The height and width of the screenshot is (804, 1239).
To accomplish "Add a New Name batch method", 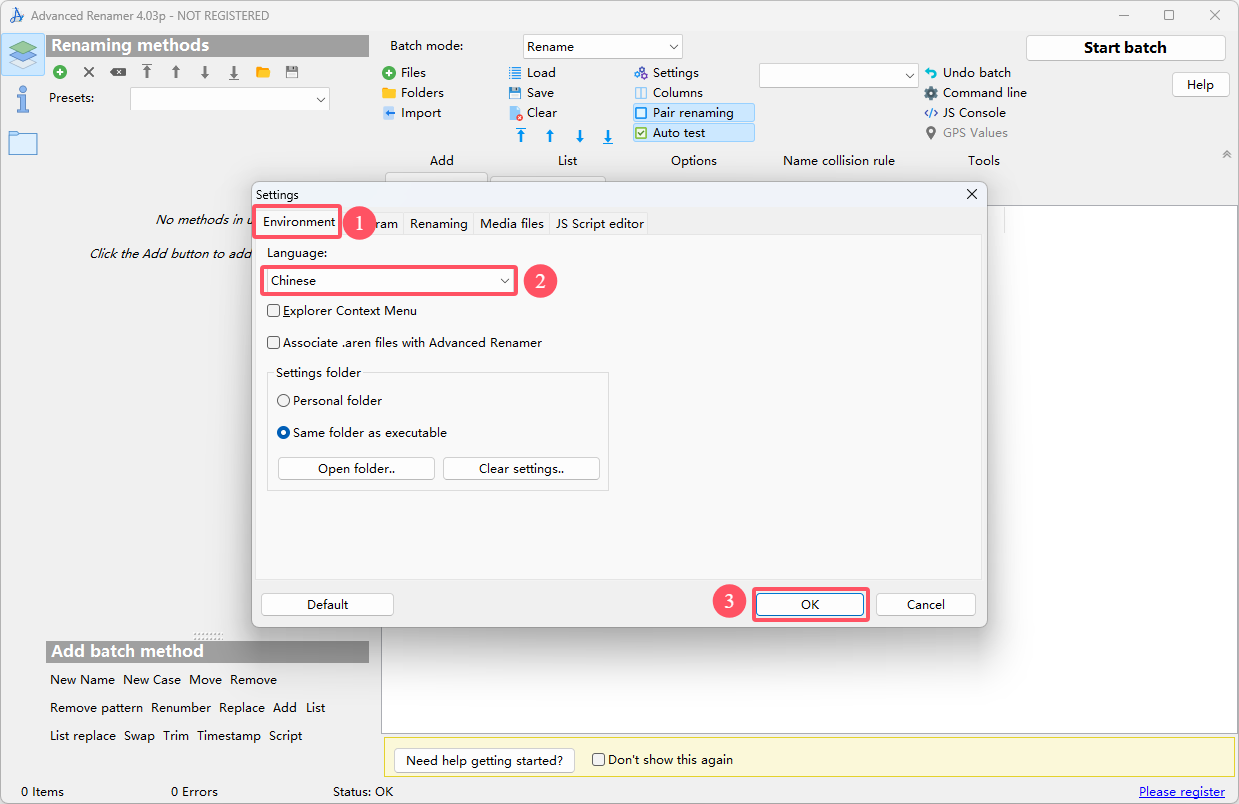I will click(83, 680).
